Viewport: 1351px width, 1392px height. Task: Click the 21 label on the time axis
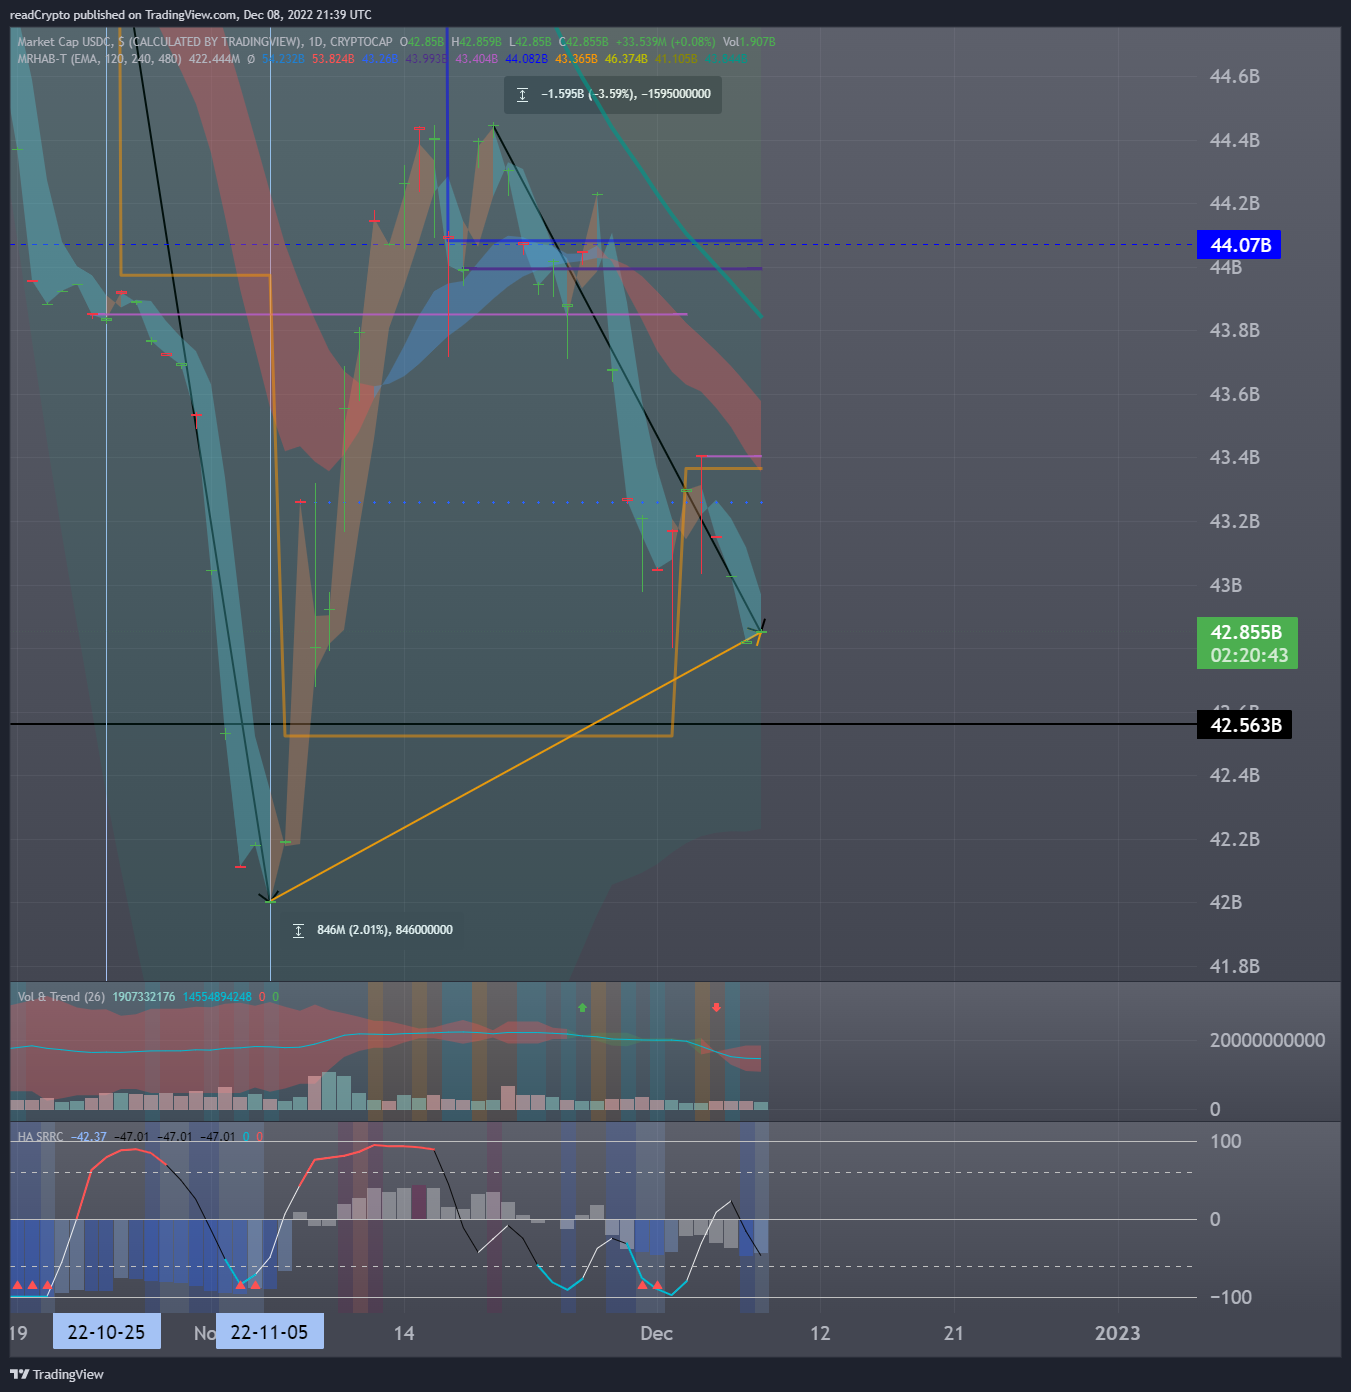[x=954, y=1333]
